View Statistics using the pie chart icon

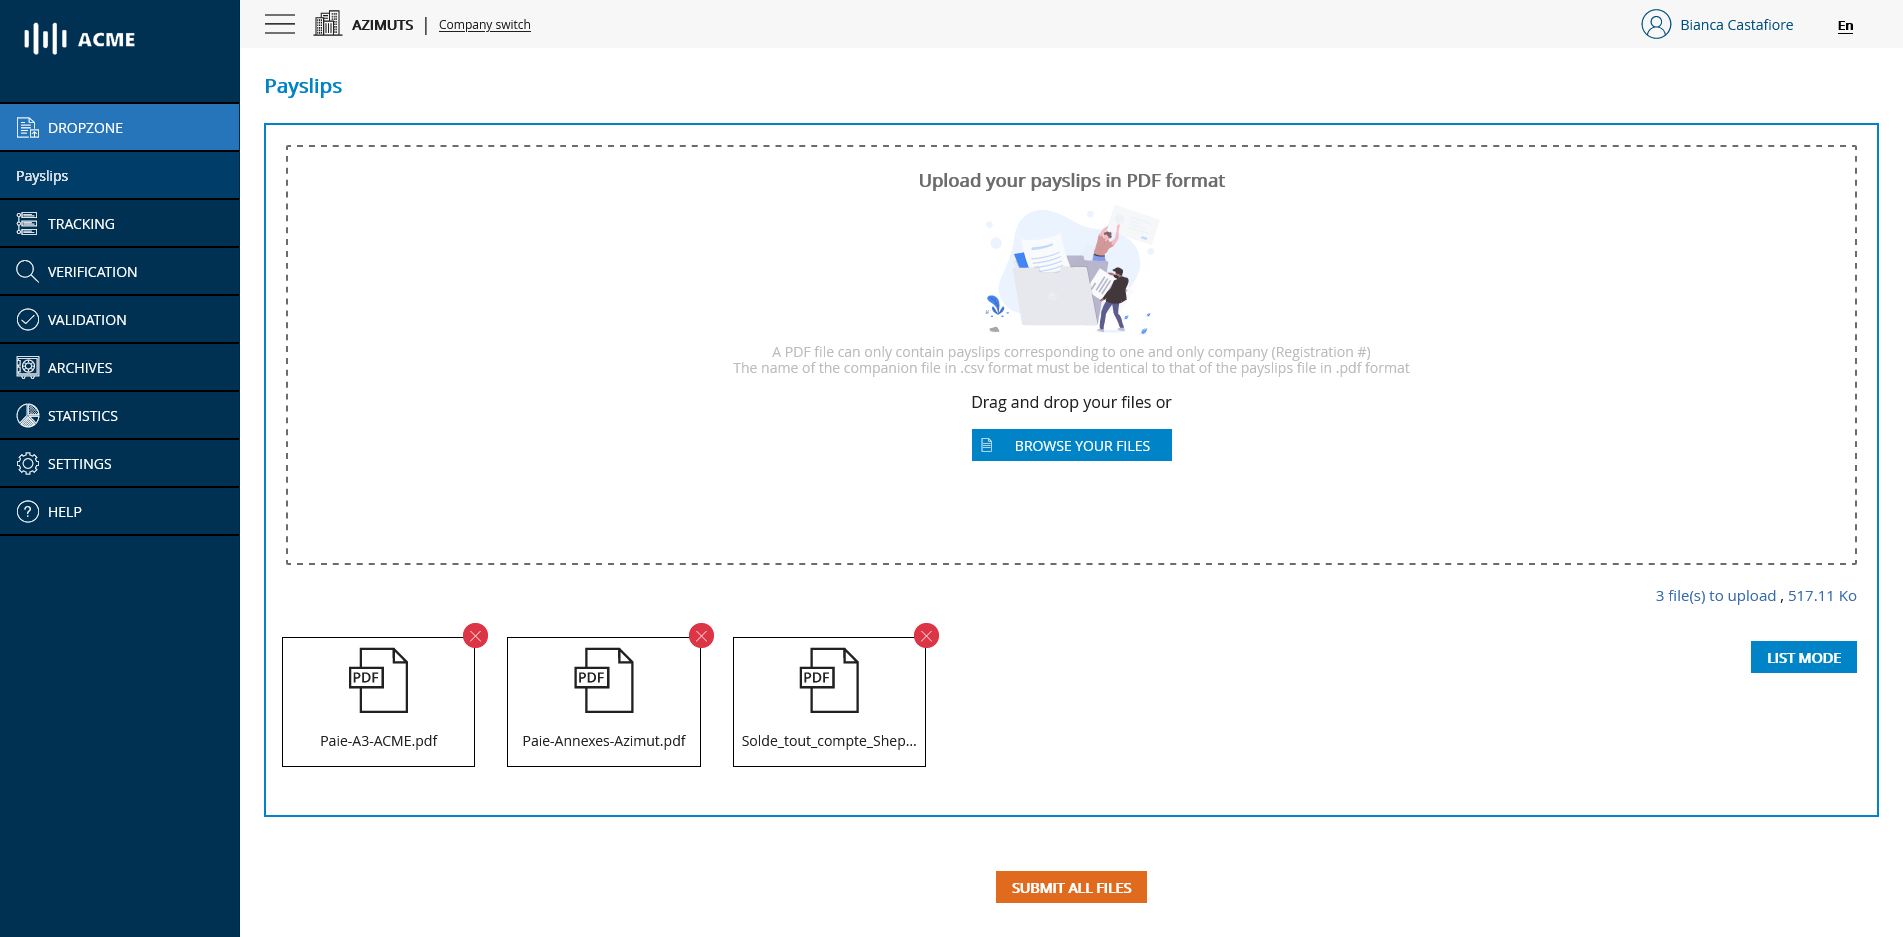click(x=27, y=415)
